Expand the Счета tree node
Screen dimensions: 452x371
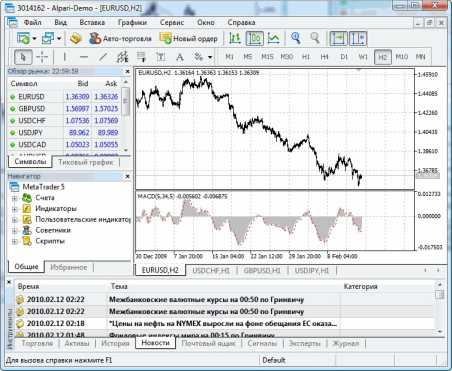pyautogui.click(x=14, y=198)
